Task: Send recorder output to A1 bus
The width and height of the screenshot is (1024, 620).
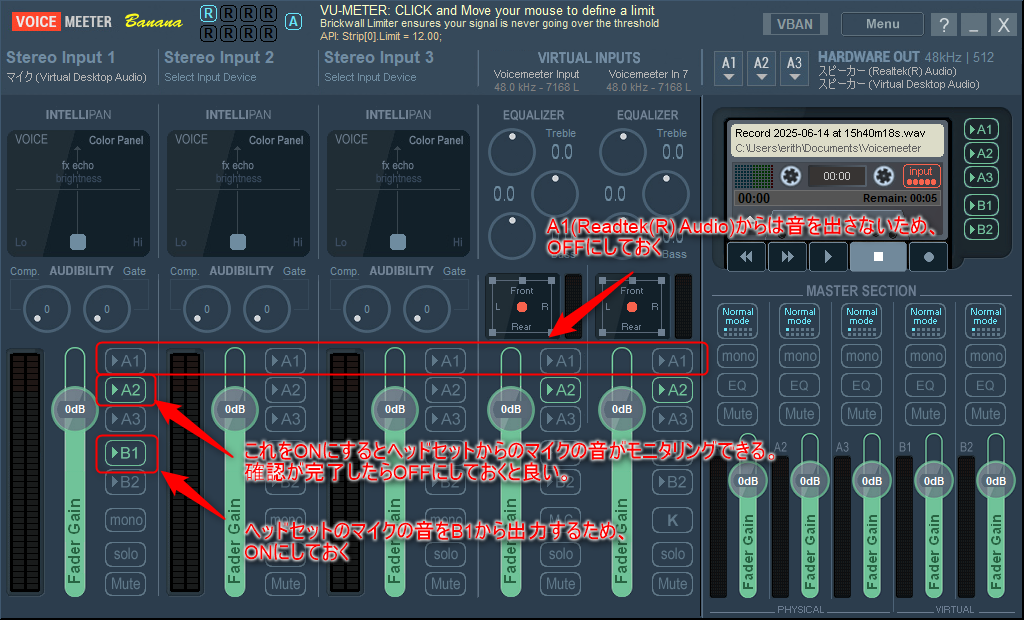Action: (x=981, y=129)
